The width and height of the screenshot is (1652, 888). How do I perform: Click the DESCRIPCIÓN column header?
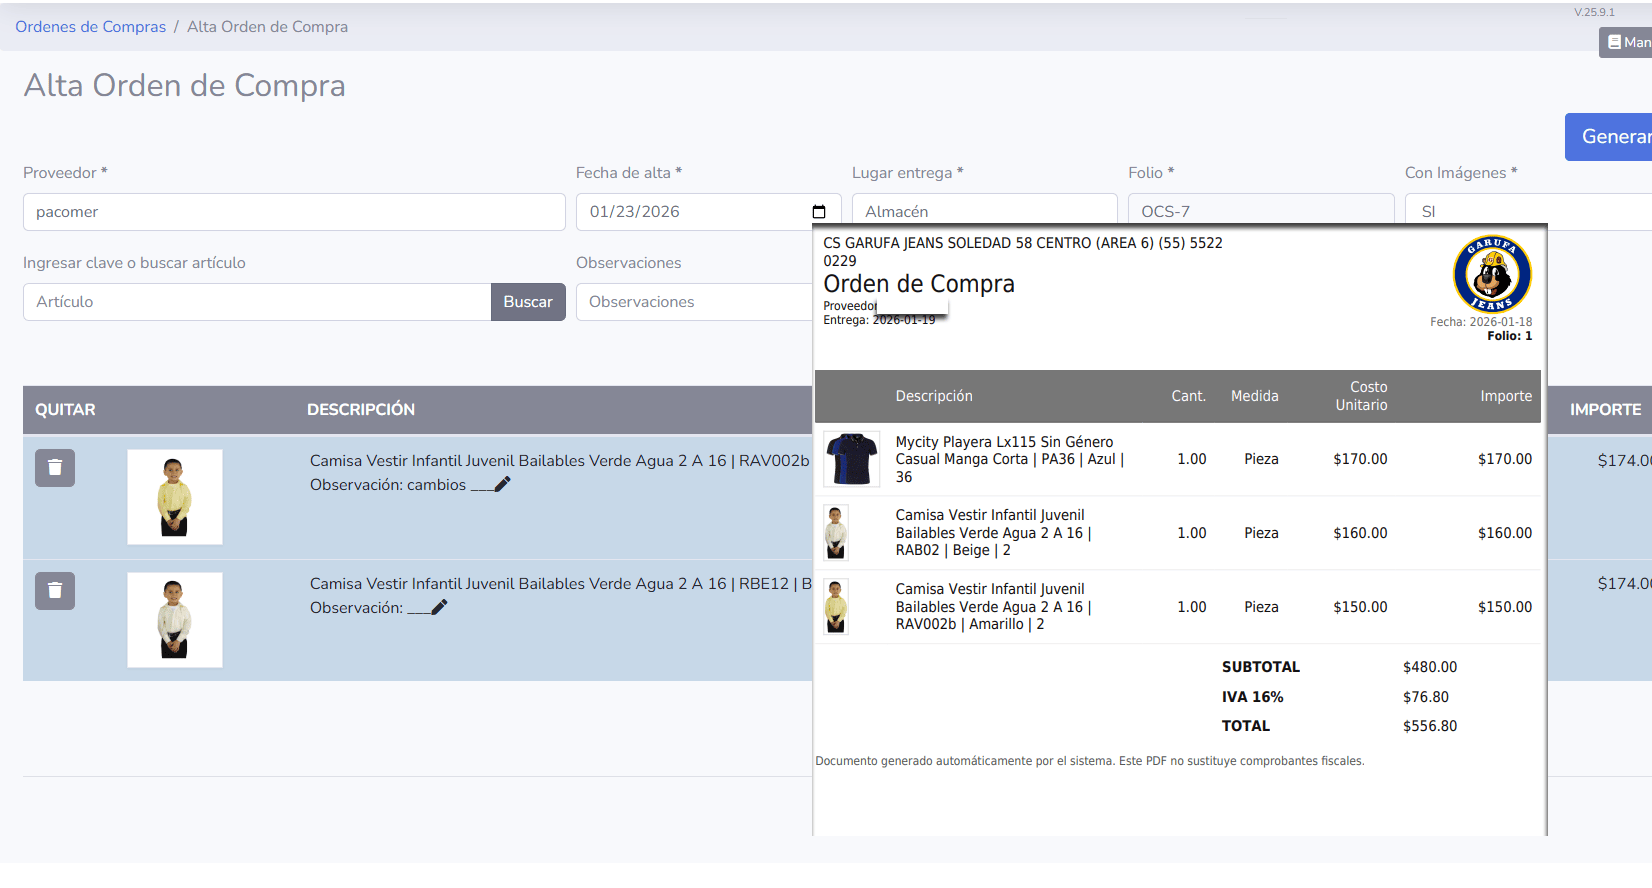click(x=361, y=410)
